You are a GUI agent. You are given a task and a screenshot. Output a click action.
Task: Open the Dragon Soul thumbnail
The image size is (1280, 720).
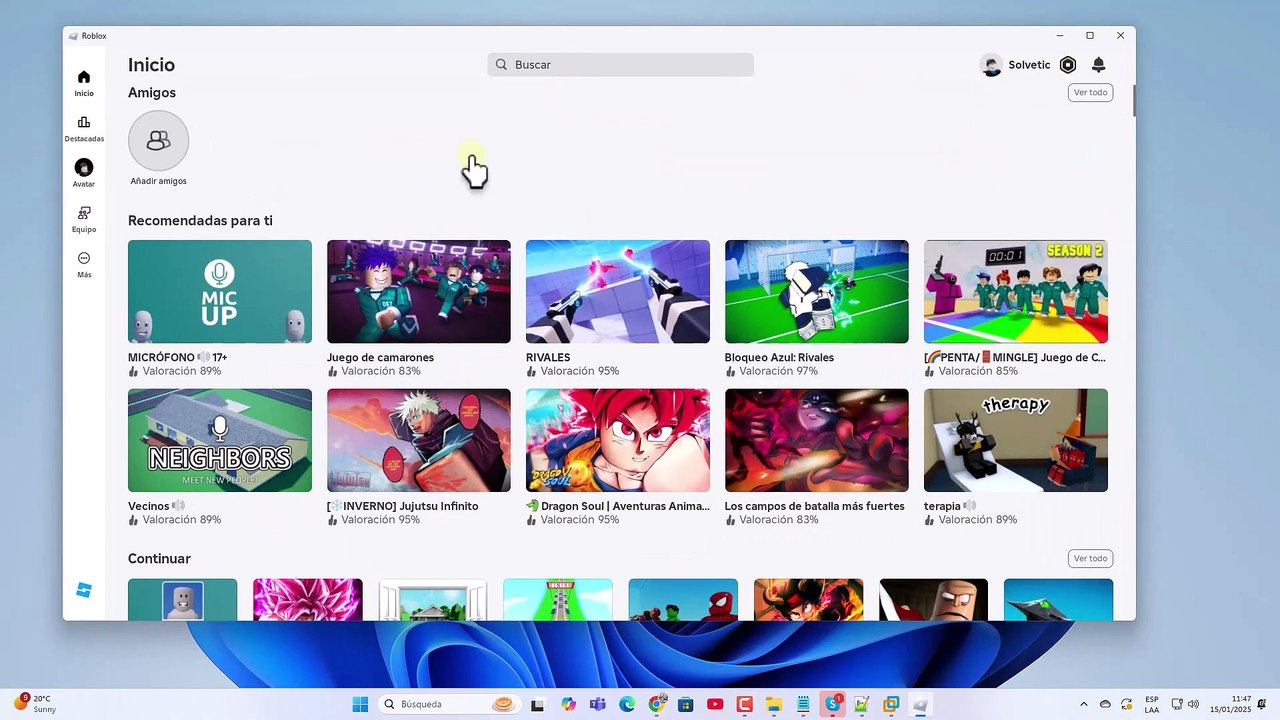pyautogui.click(x=618, y=440)
